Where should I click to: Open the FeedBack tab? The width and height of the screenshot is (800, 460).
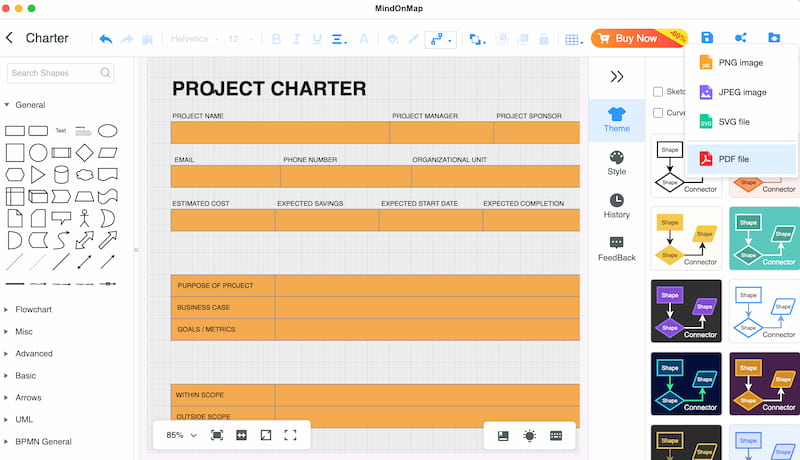tap(617, 249)
